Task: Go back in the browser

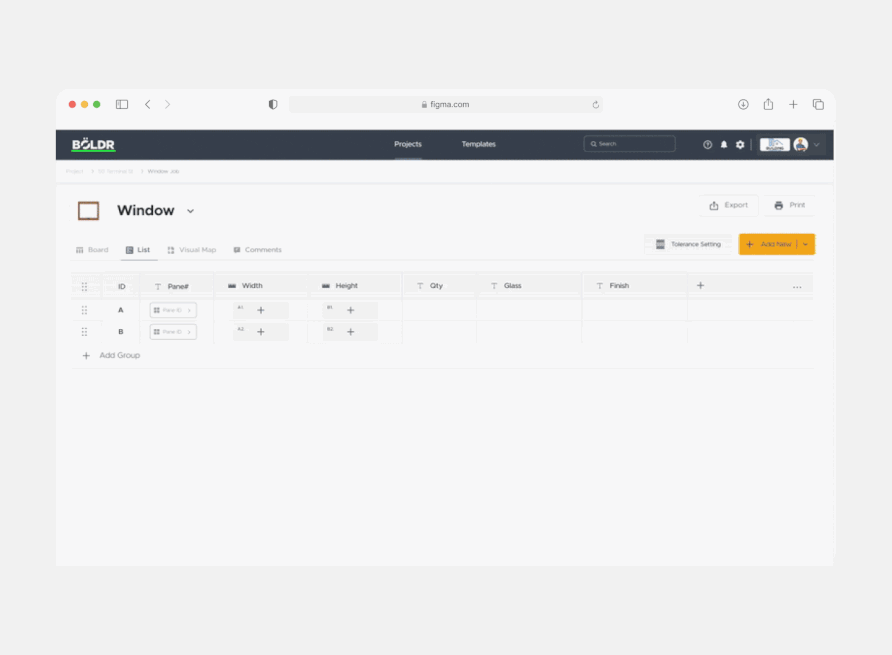Action: (x=148, y=104)
